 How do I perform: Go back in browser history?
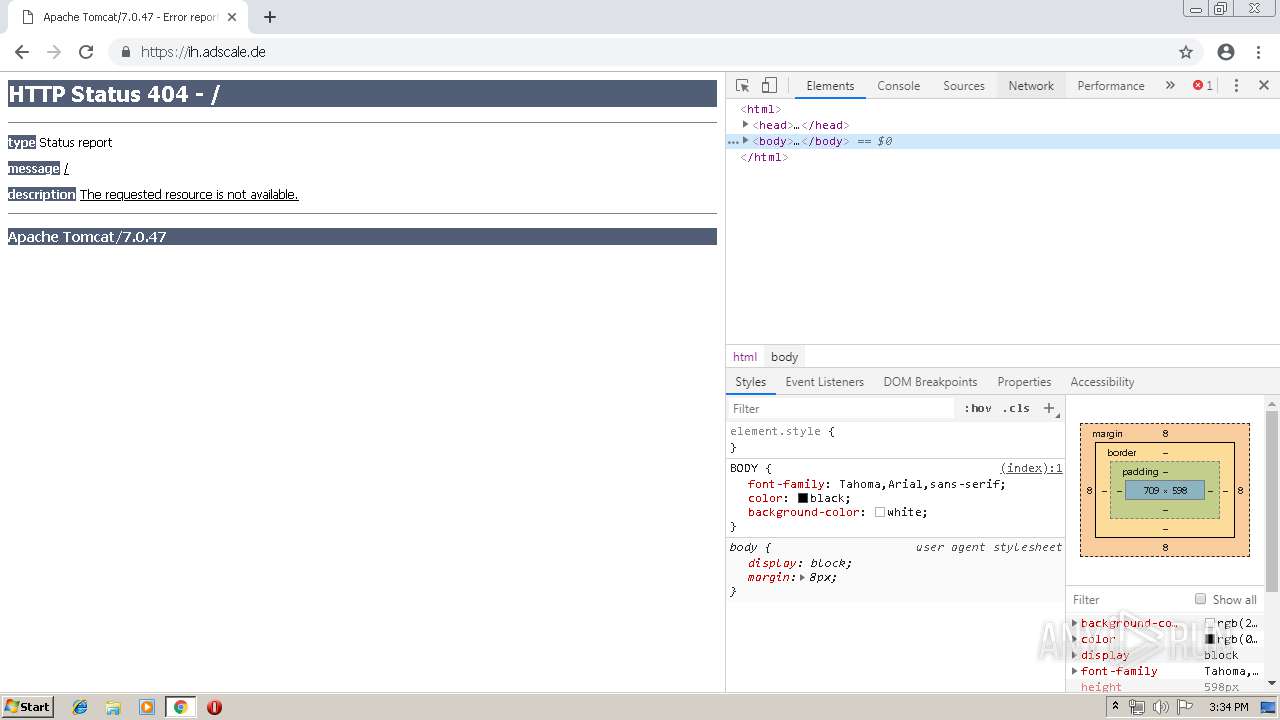click(22, 52)
